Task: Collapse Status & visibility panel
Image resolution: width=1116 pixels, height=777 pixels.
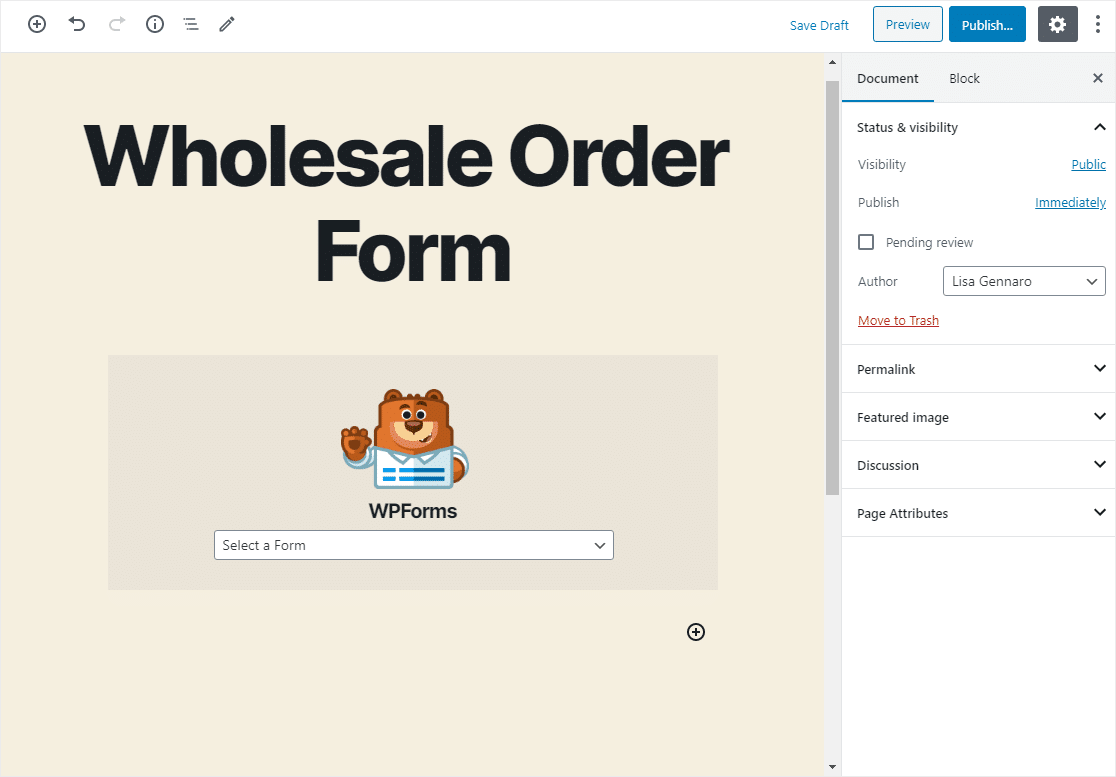Action: coord(979,127)
